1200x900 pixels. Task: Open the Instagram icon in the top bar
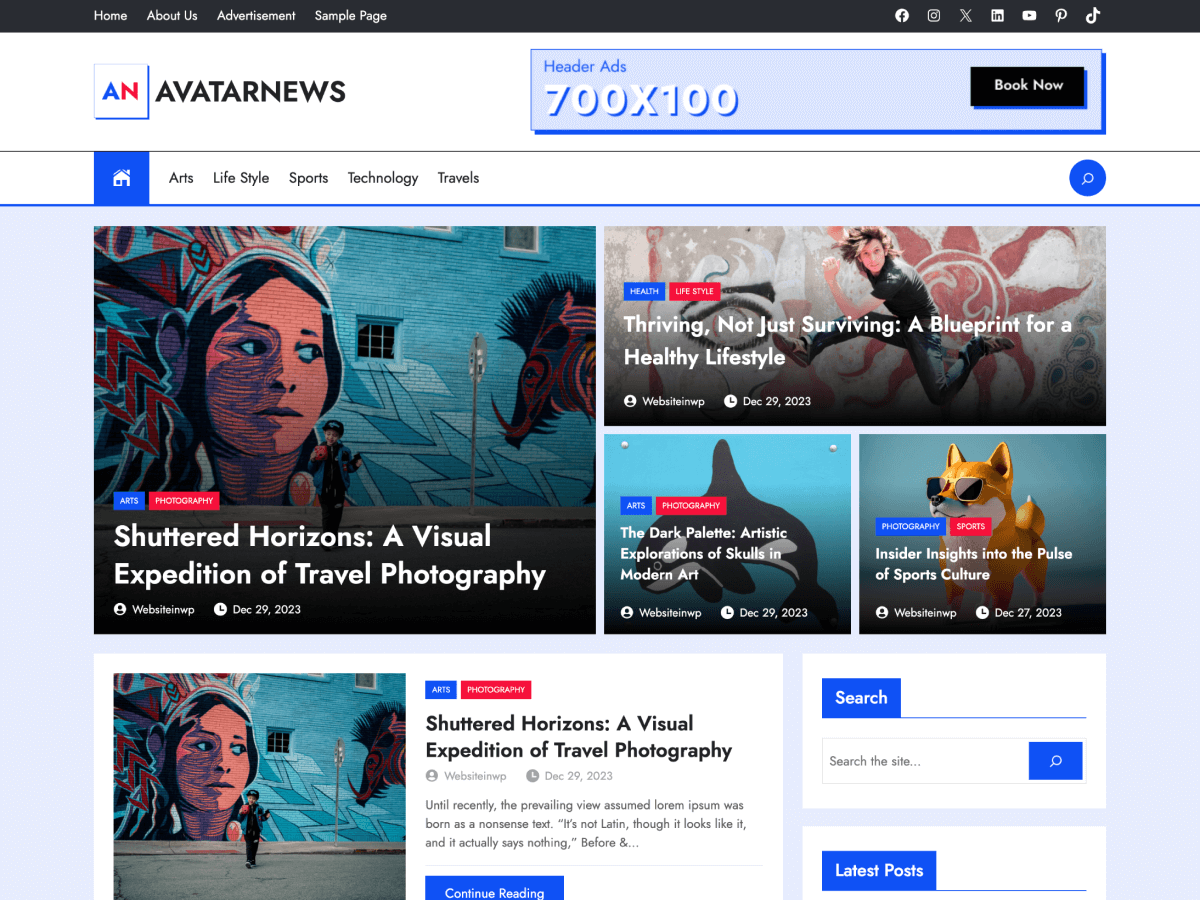(933, 15)
